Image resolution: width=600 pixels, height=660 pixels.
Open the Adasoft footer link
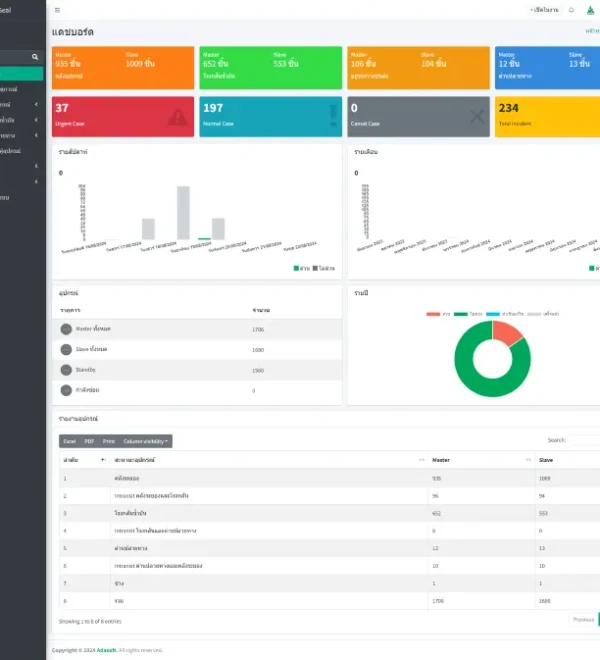(x=107, y=650)
